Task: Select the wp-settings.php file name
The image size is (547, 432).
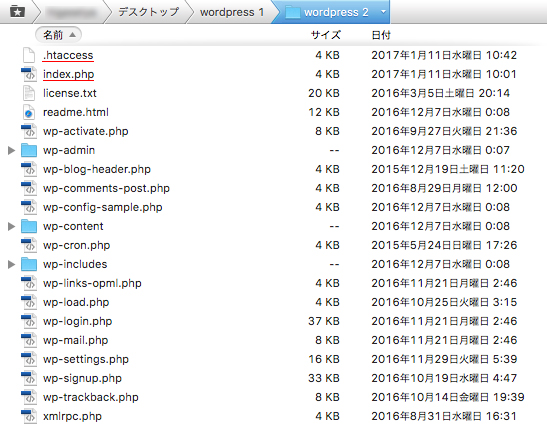Action: [86, 359]
